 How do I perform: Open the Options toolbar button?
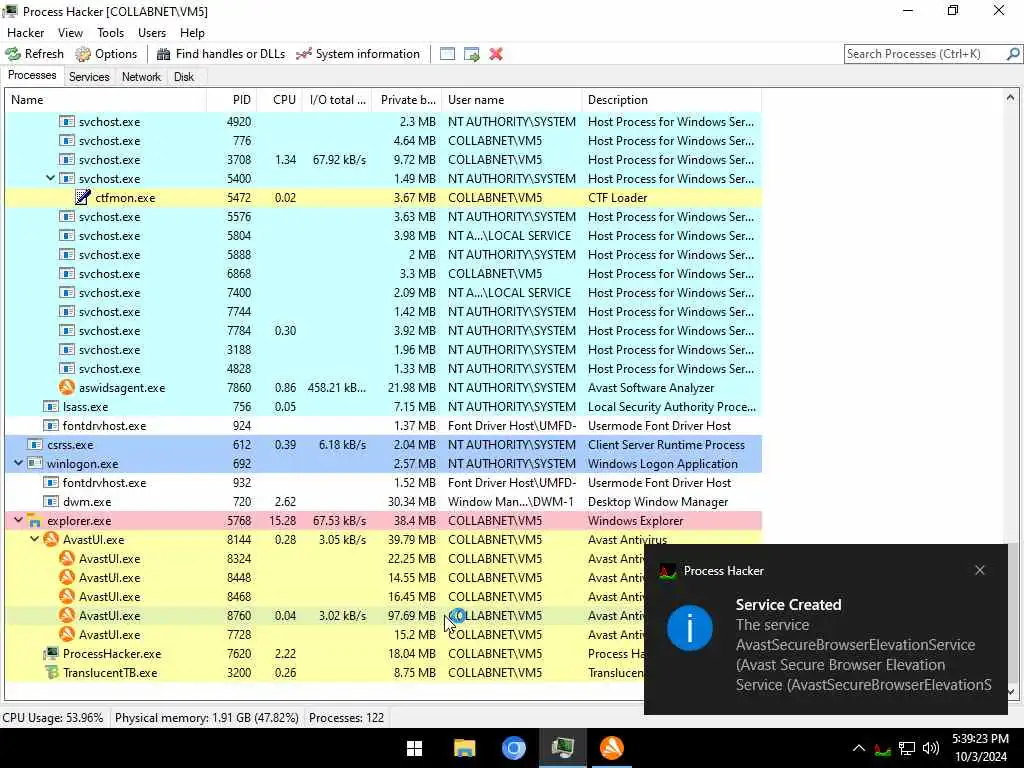point(106,54)
